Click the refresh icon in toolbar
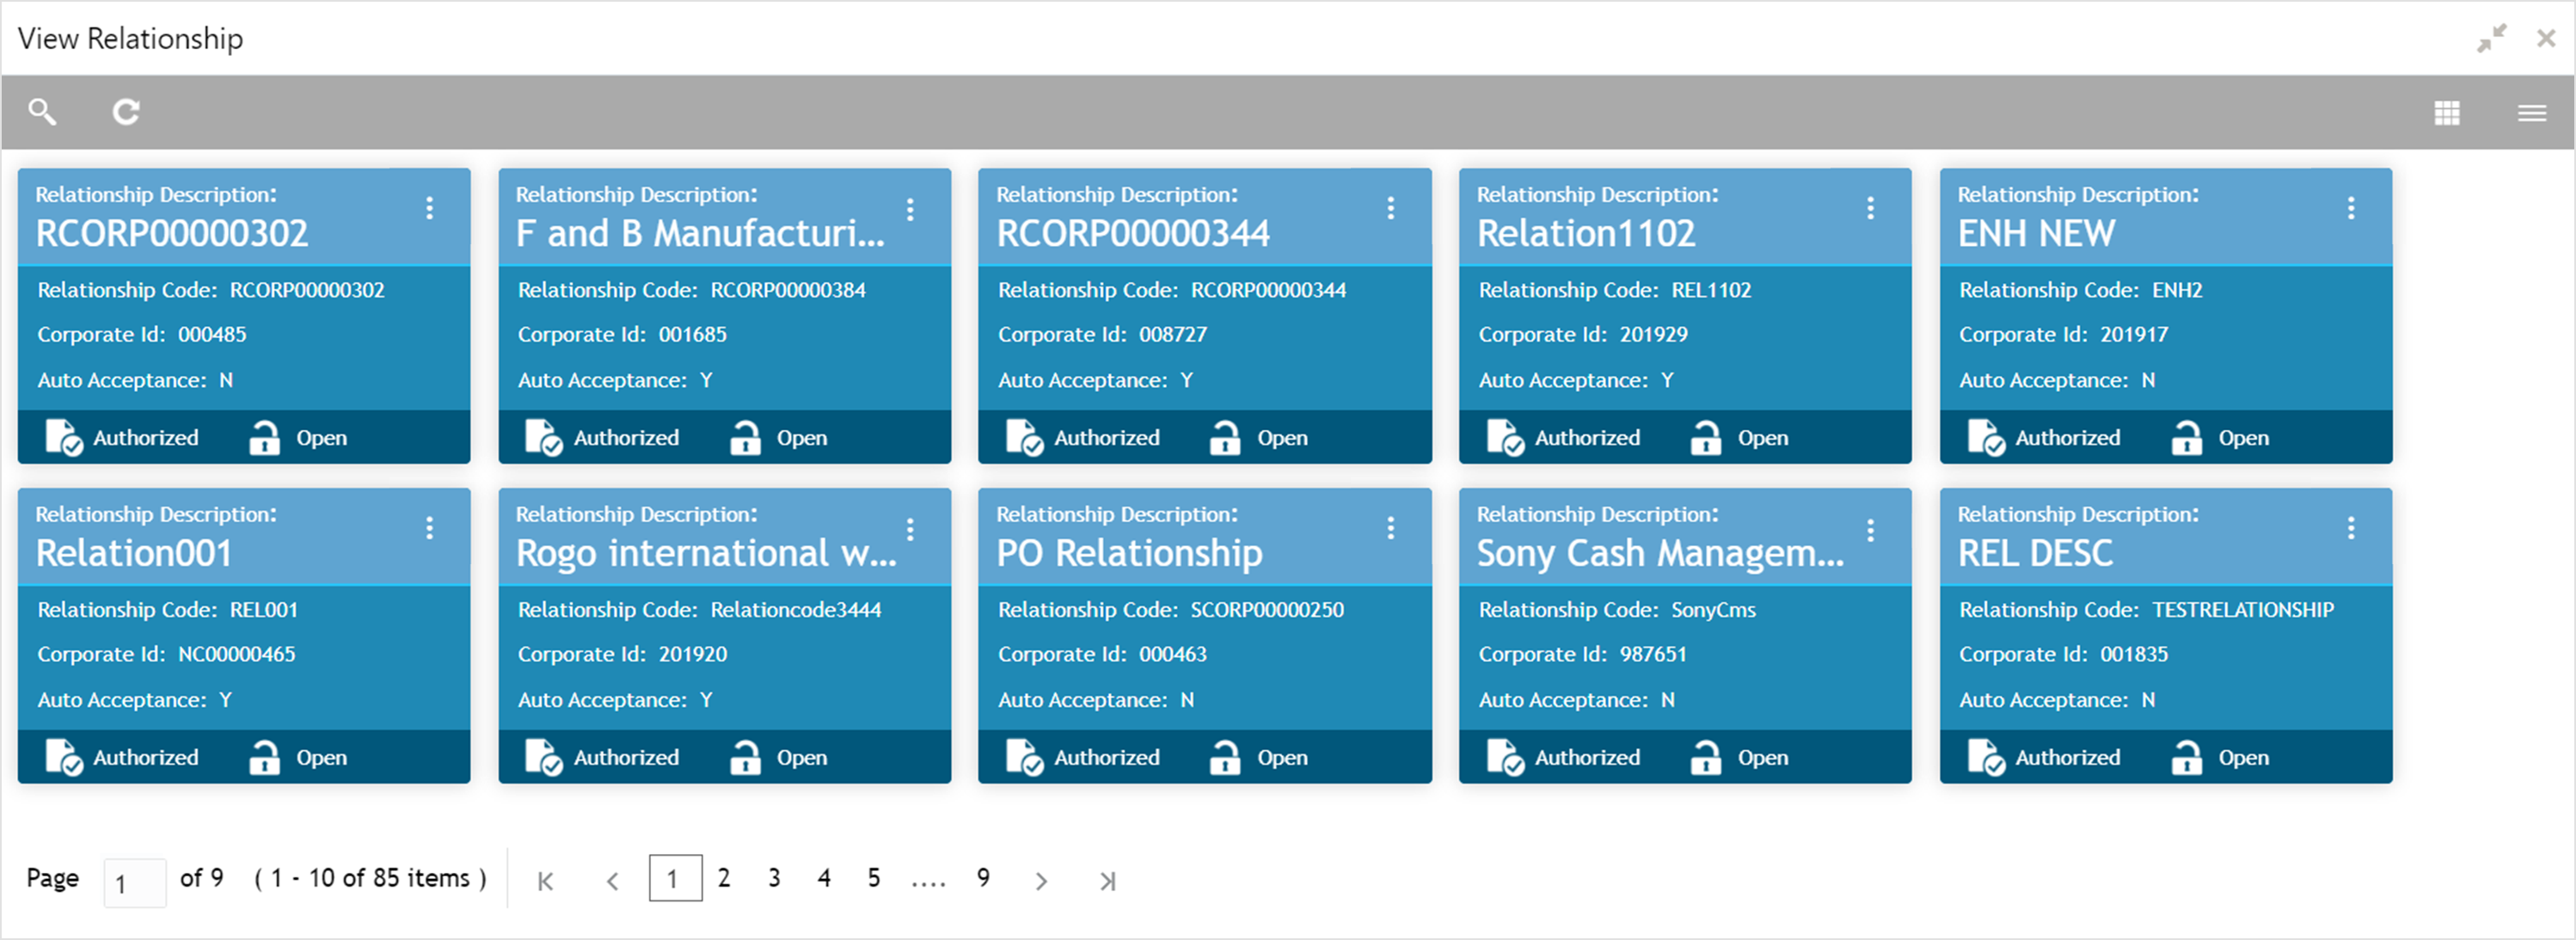 (126, 111)
